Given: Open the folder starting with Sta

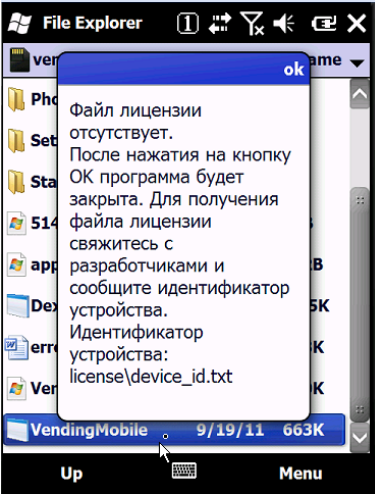Looking at the screenshot, I should [x=17, y=182].
